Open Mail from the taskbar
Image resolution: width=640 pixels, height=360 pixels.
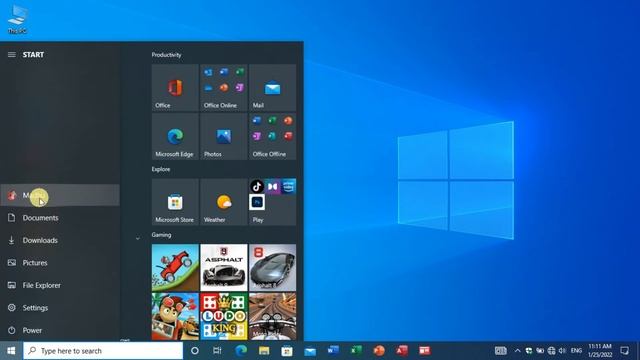coord(310,351)
